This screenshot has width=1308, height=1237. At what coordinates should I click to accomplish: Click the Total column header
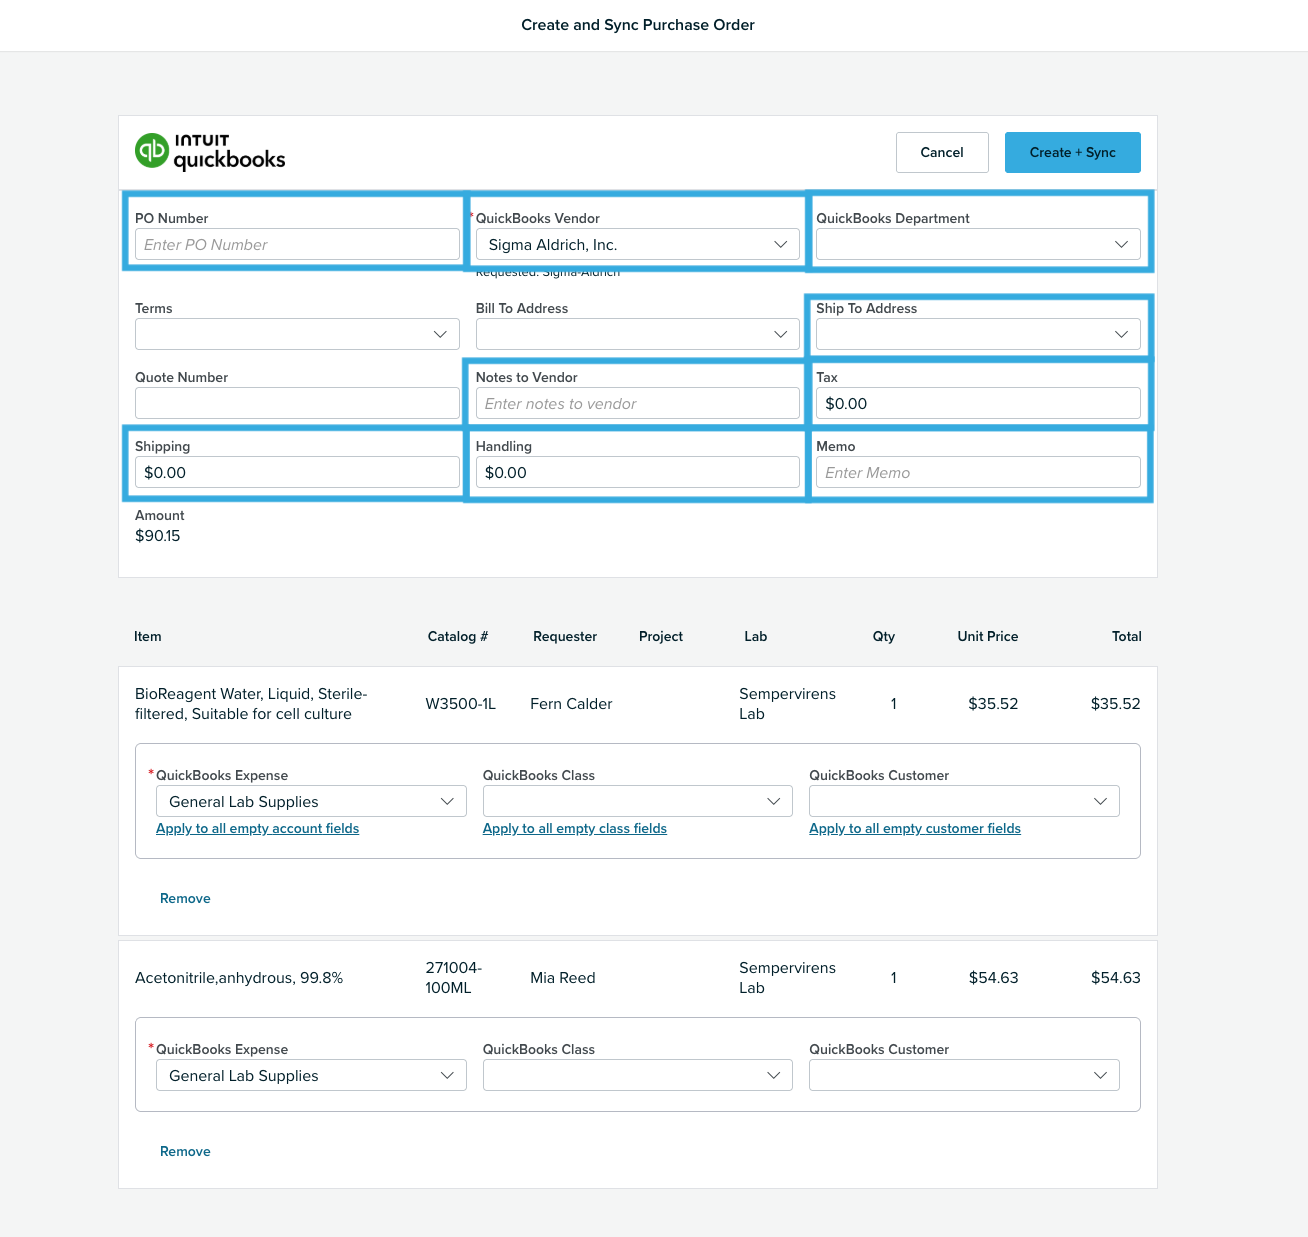[1127, 636]
